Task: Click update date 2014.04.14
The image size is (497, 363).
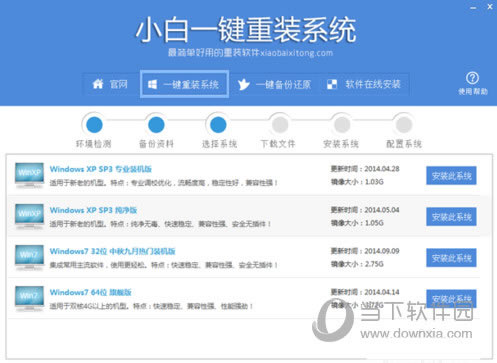Action: pyautogui.click(x=382, y=292)
